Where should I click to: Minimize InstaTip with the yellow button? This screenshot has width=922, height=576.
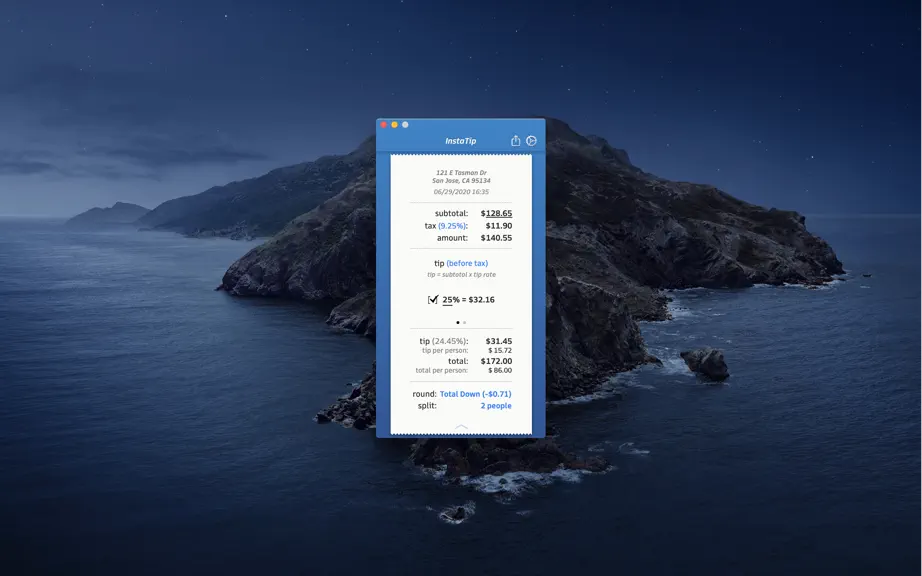394,125
